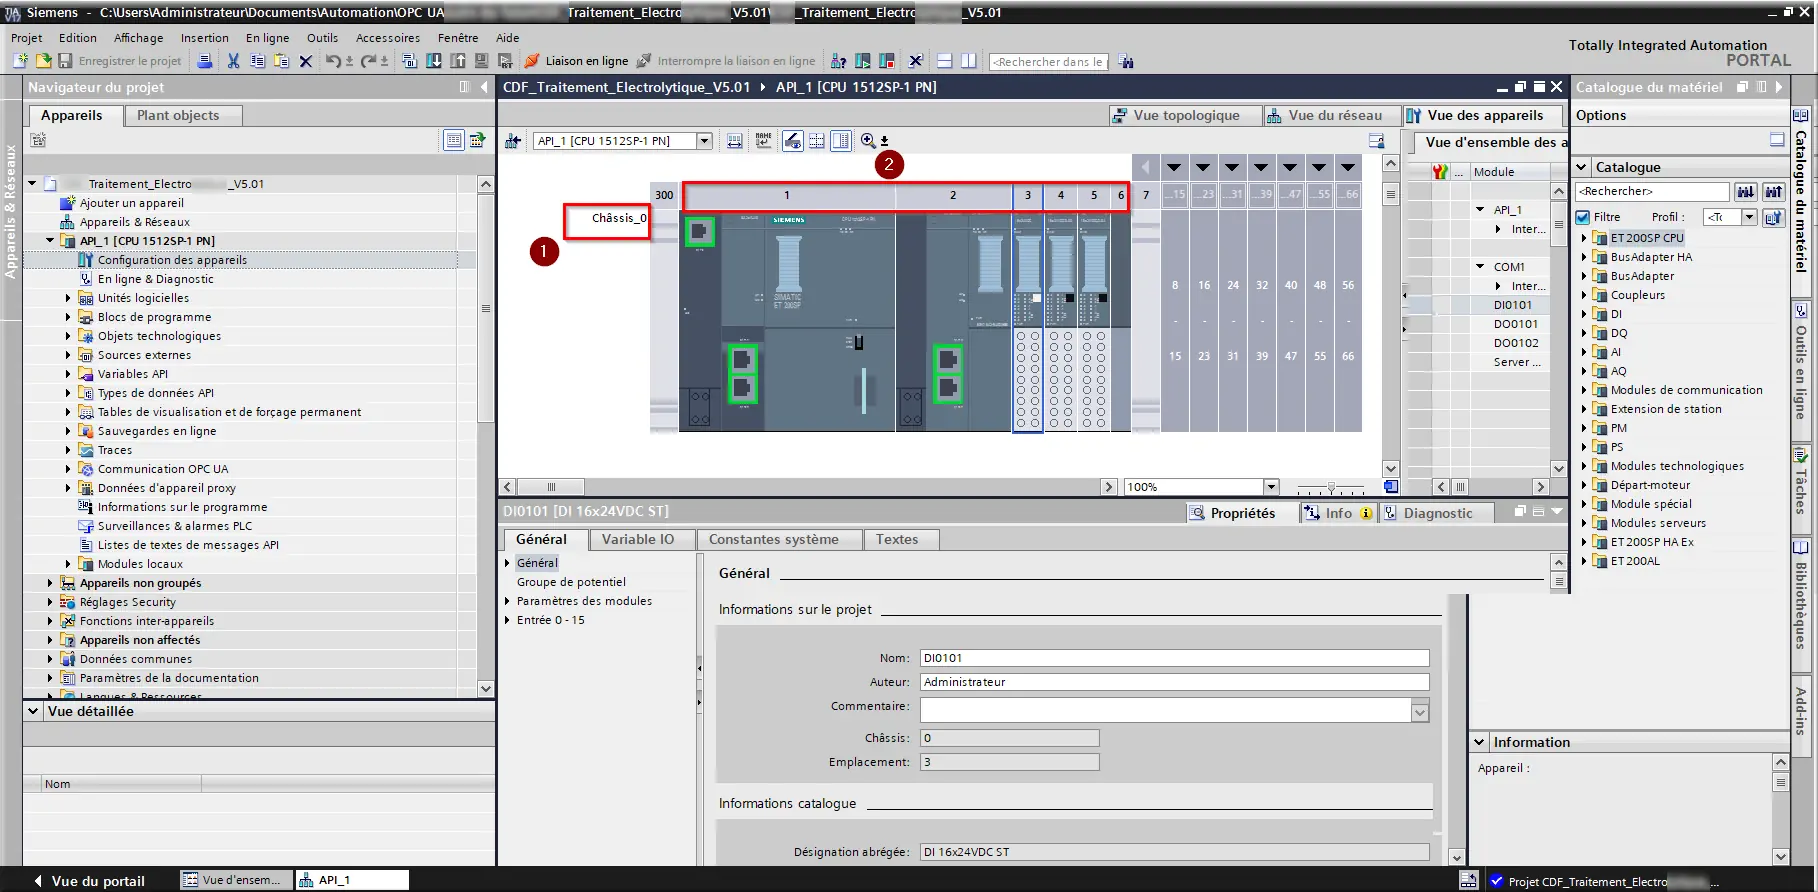
Task: Select Groupe de potentiel in properties navigation
Action: click(x=571, y=582)
